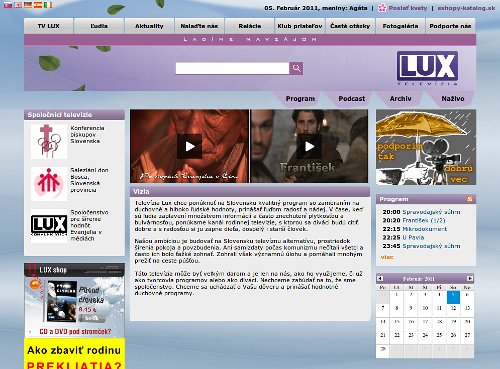Switch to the Naživo tab
This screenshot has width=500, height=369.
click(453, 99)
